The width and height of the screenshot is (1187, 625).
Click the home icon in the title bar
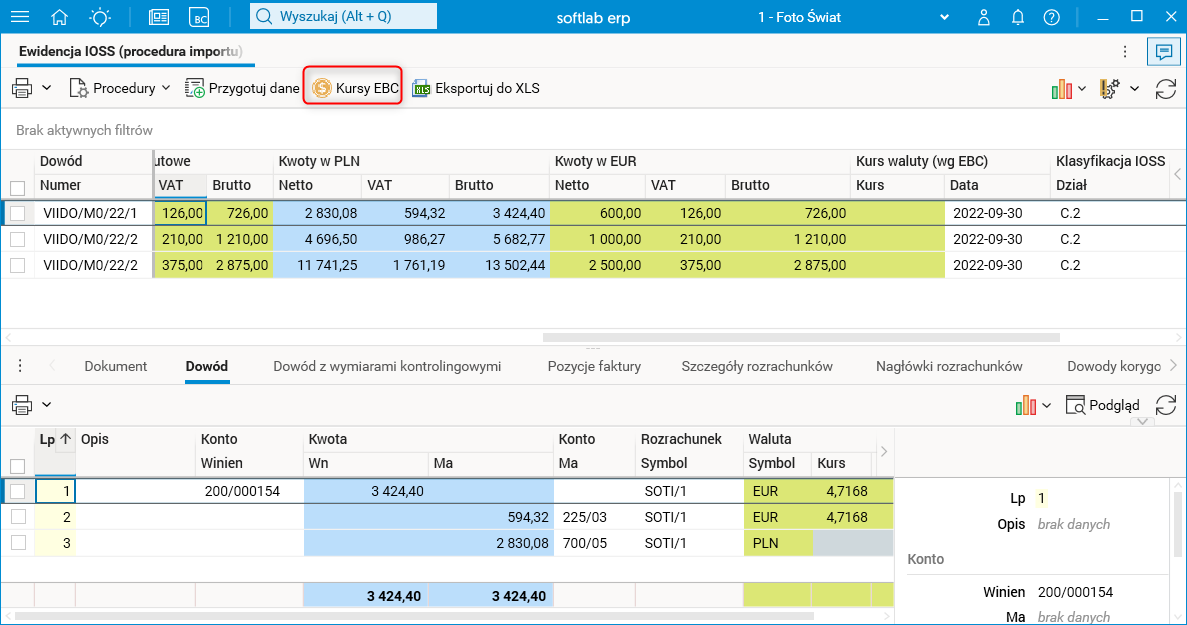coord(60,17)
